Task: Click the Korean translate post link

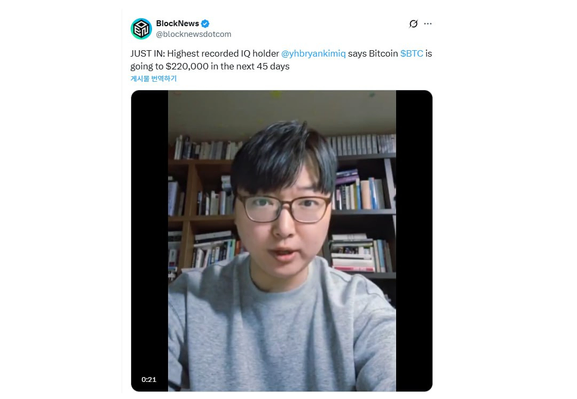Action: tap(153, 78)
